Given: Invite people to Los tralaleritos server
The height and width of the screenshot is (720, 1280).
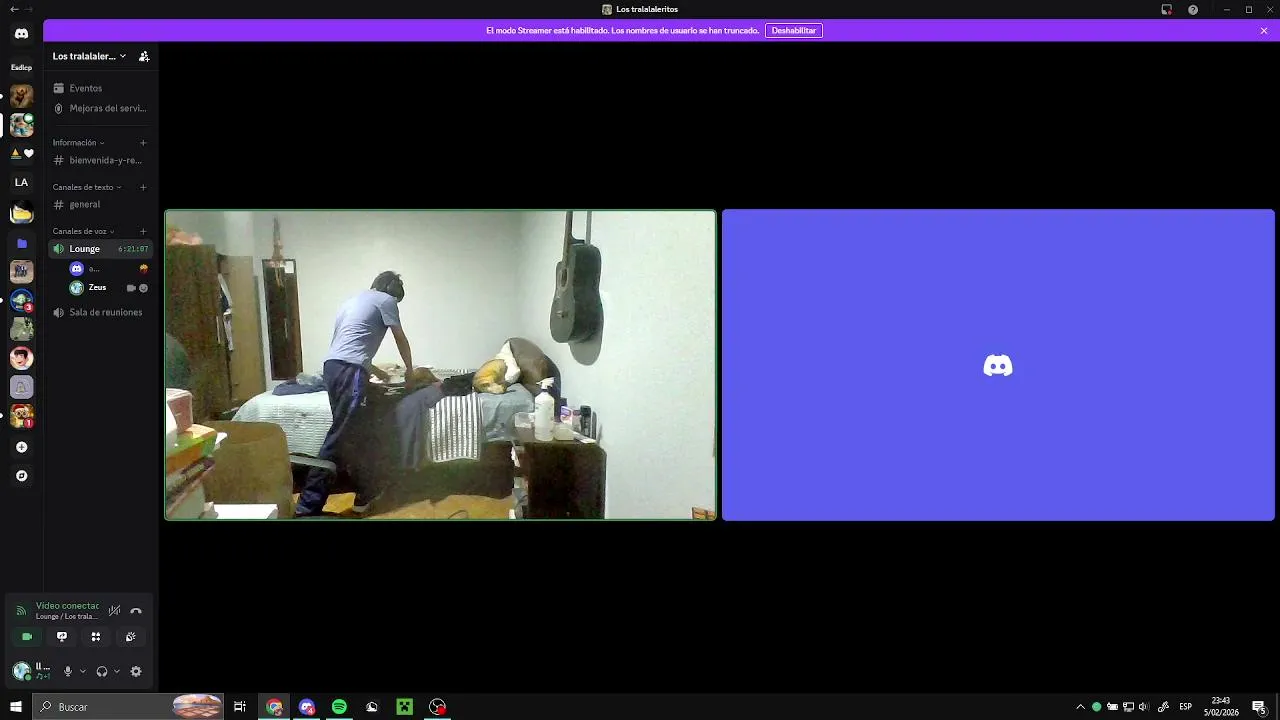Looking at the screenshot, I should (x=144, y=56).
